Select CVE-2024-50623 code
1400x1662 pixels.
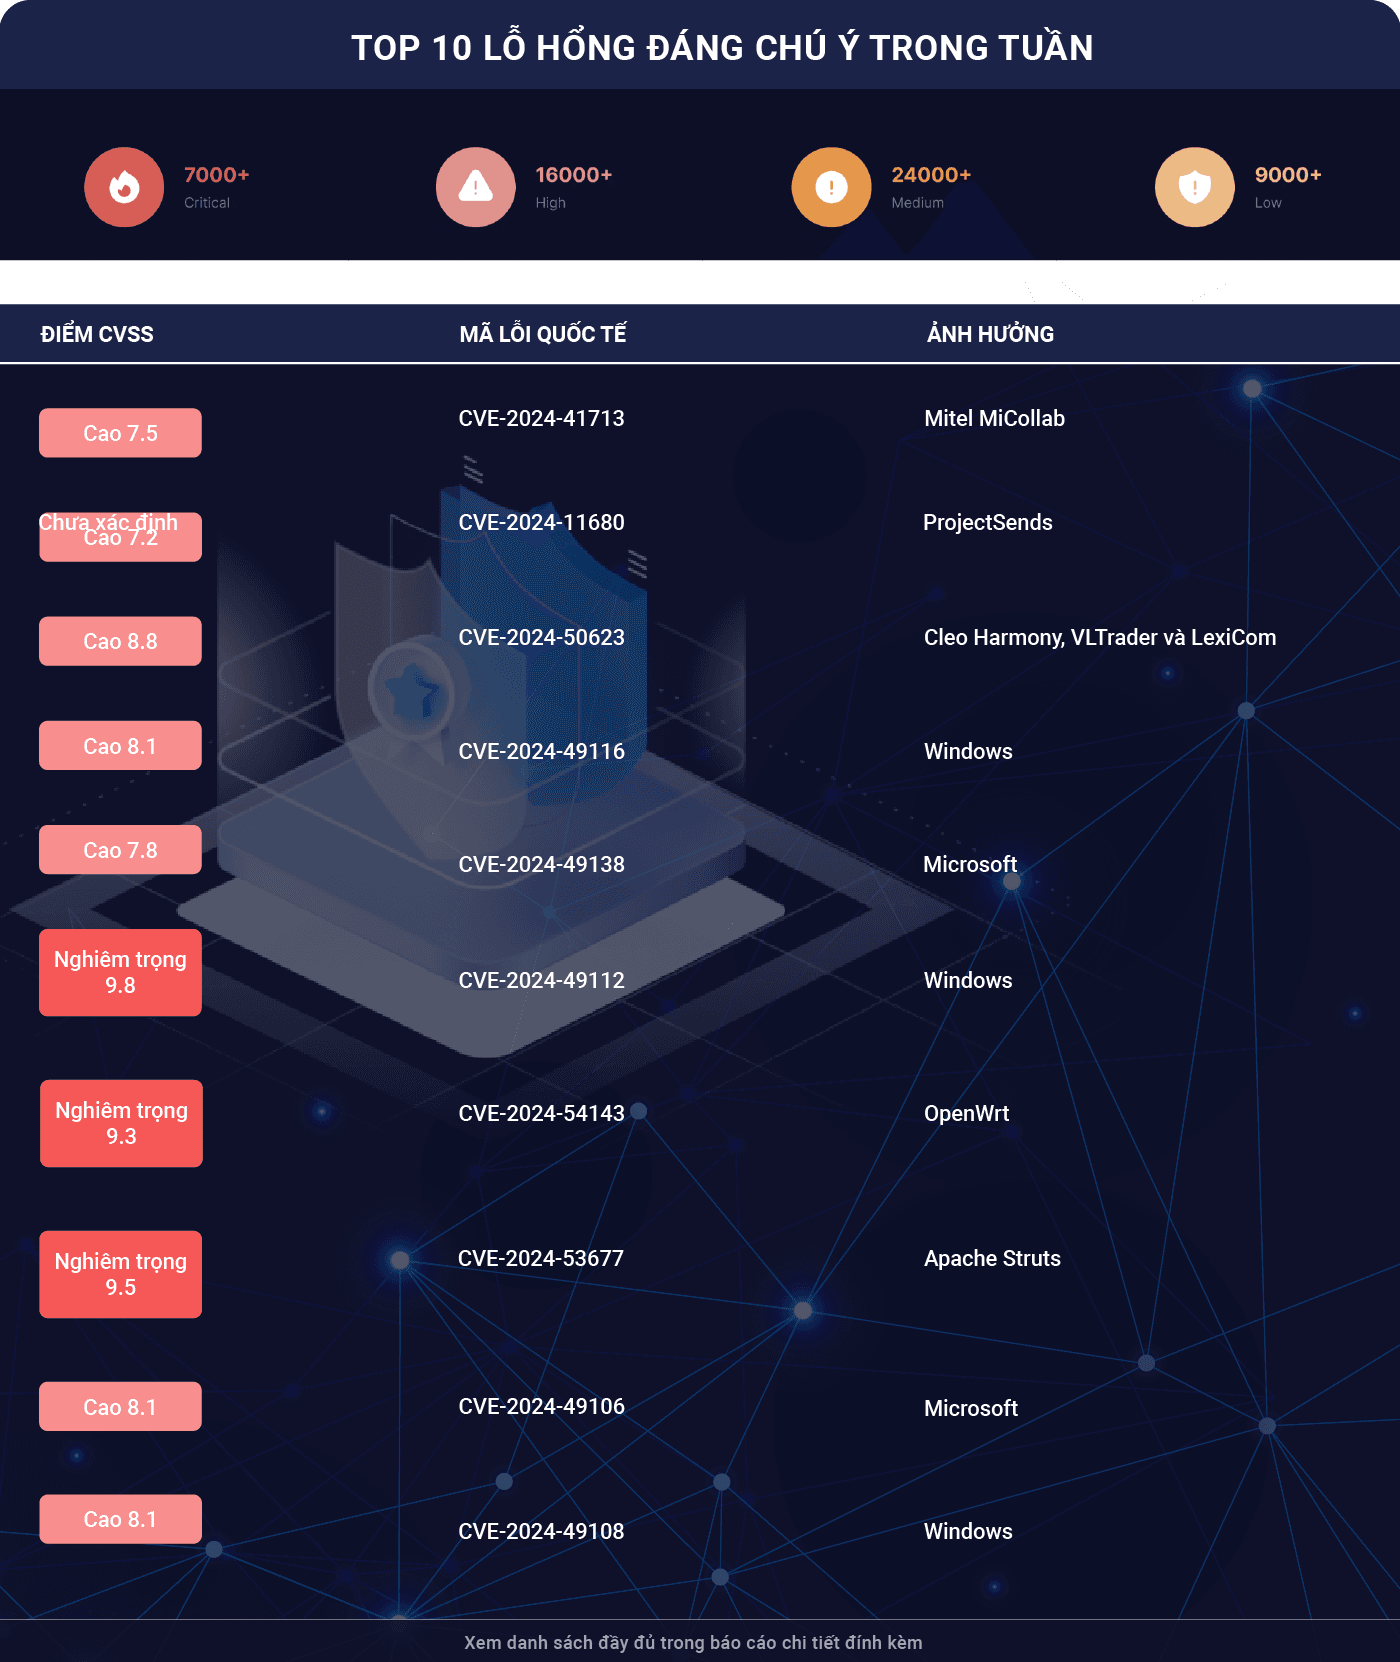click(541, 637)
